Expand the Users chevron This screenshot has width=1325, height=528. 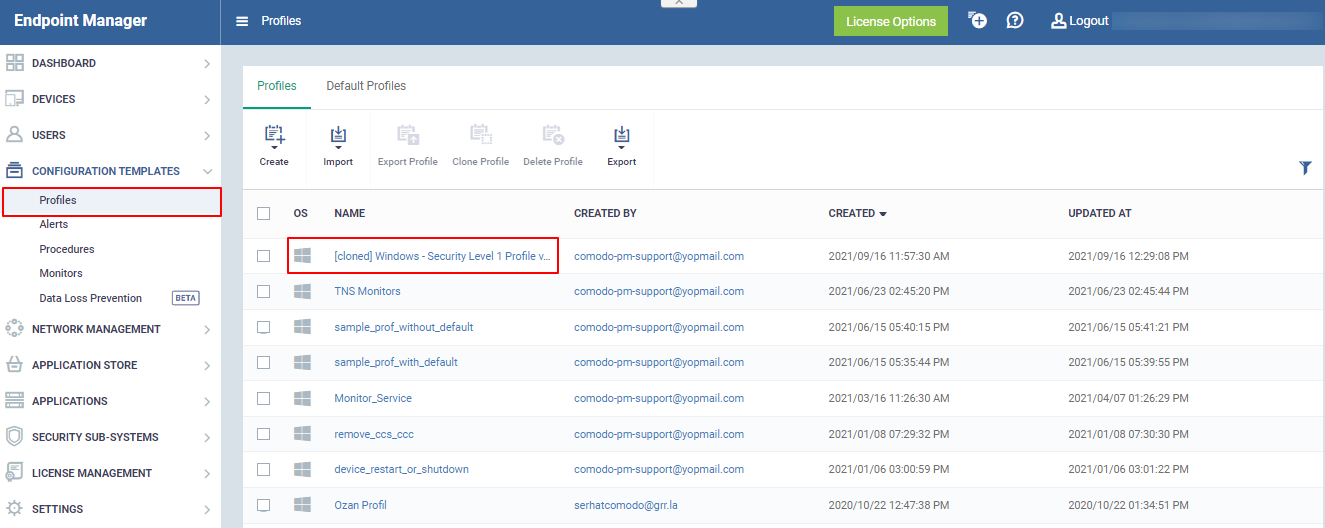207,135
